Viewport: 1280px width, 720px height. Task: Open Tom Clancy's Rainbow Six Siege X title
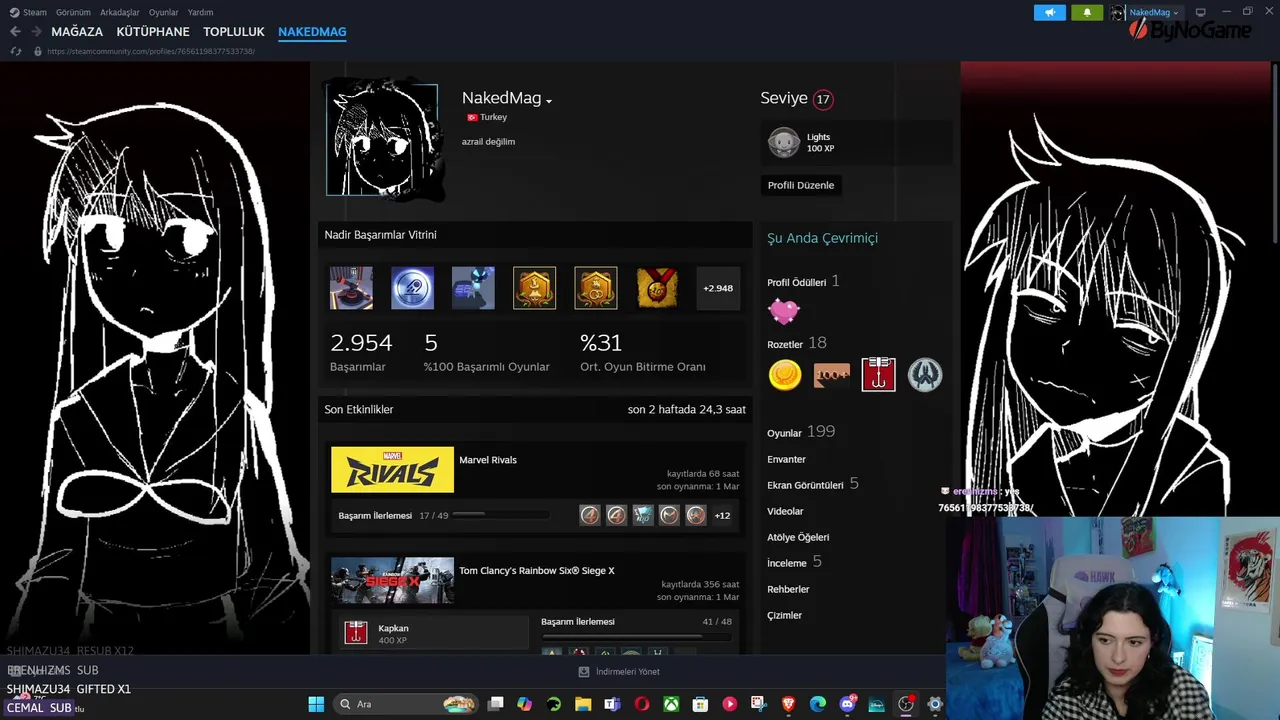click(537, 571)
